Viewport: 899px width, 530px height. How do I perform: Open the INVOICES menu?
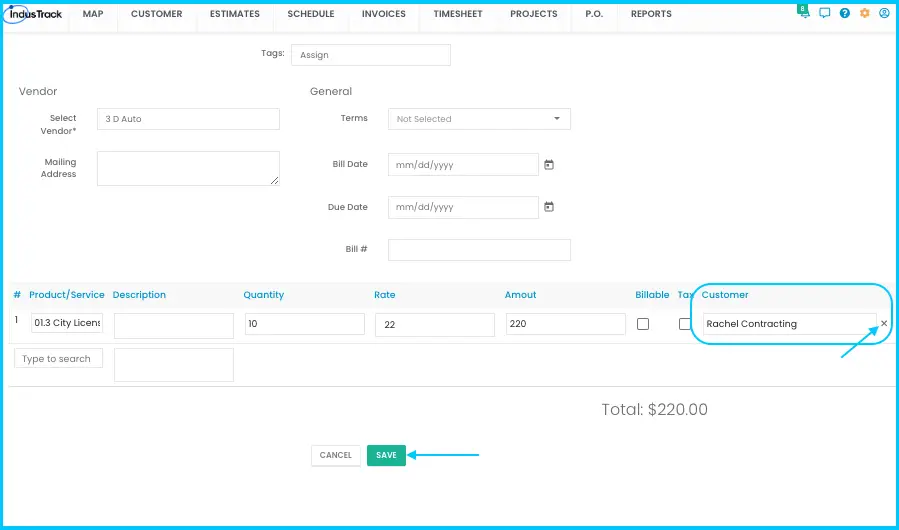[x=384, y=14]
